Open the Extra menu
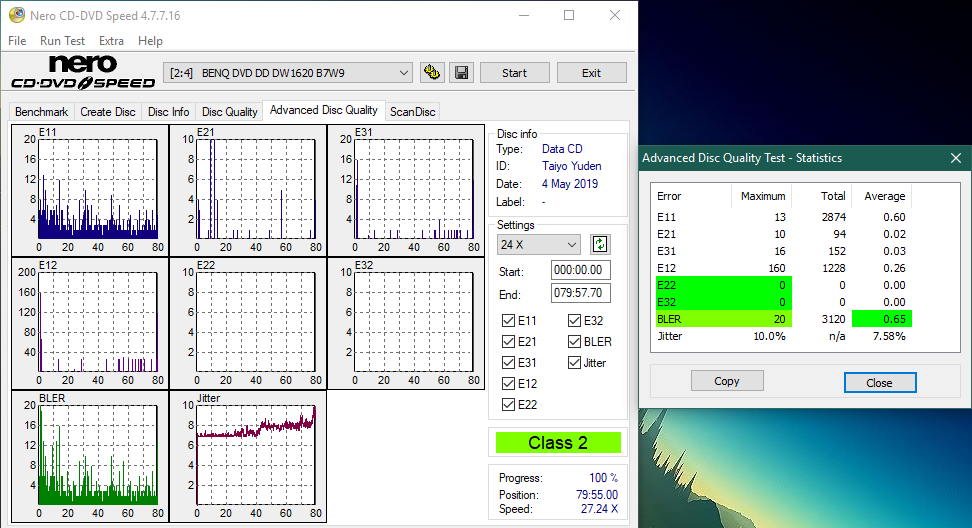 111,41
